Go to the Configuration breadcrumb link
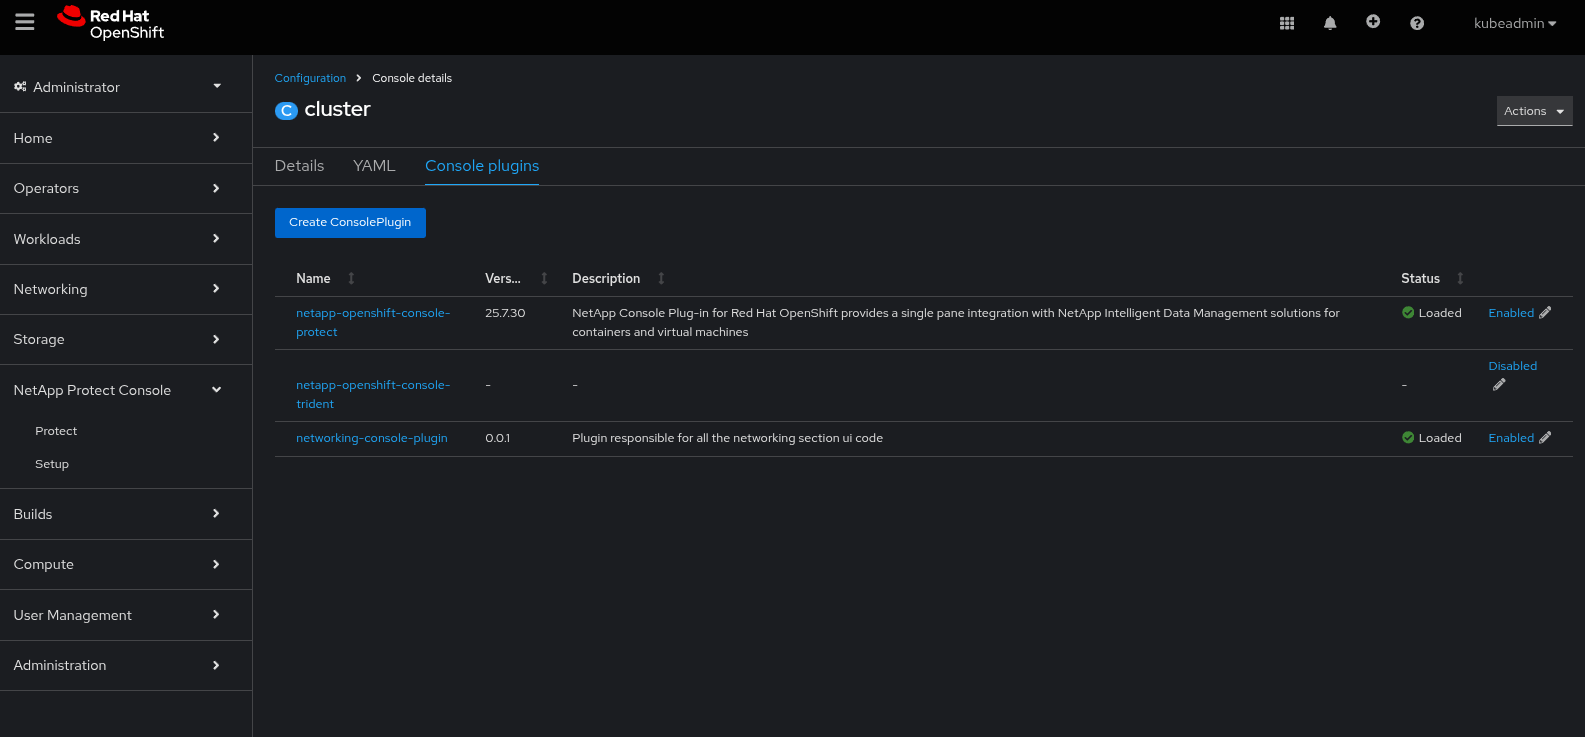 coord(310,78)
